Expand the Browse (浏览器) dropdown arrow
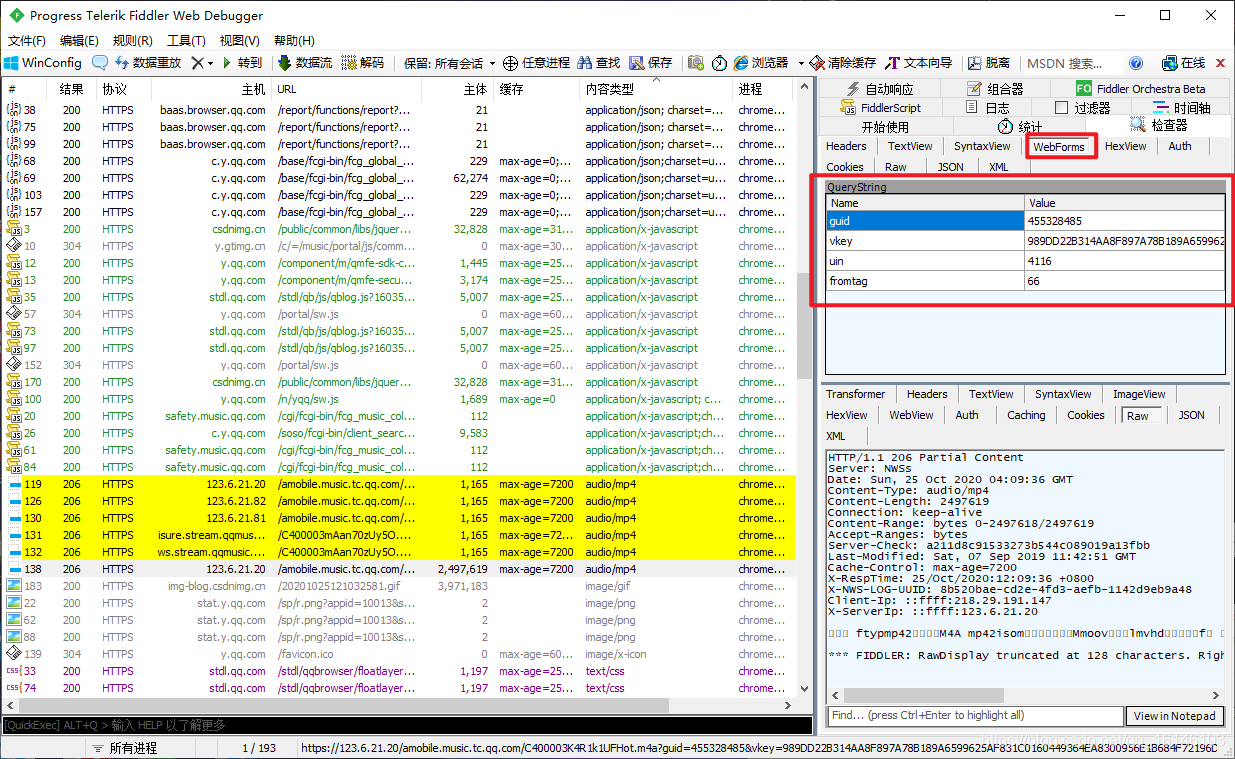Screen dimensions: 1235x759 pos(801,62)
